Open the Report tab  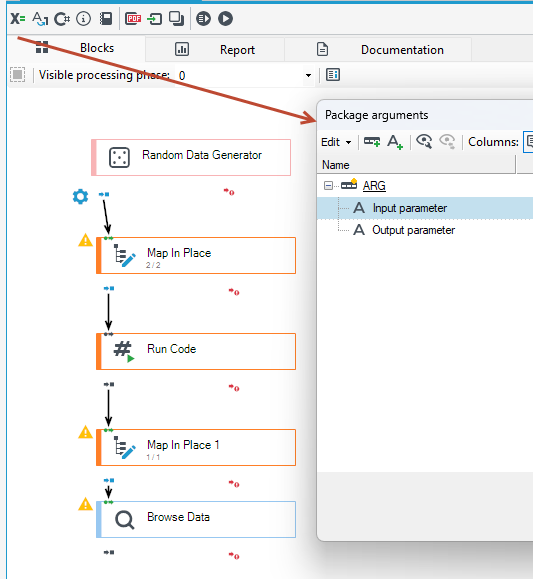pos(215,49)
